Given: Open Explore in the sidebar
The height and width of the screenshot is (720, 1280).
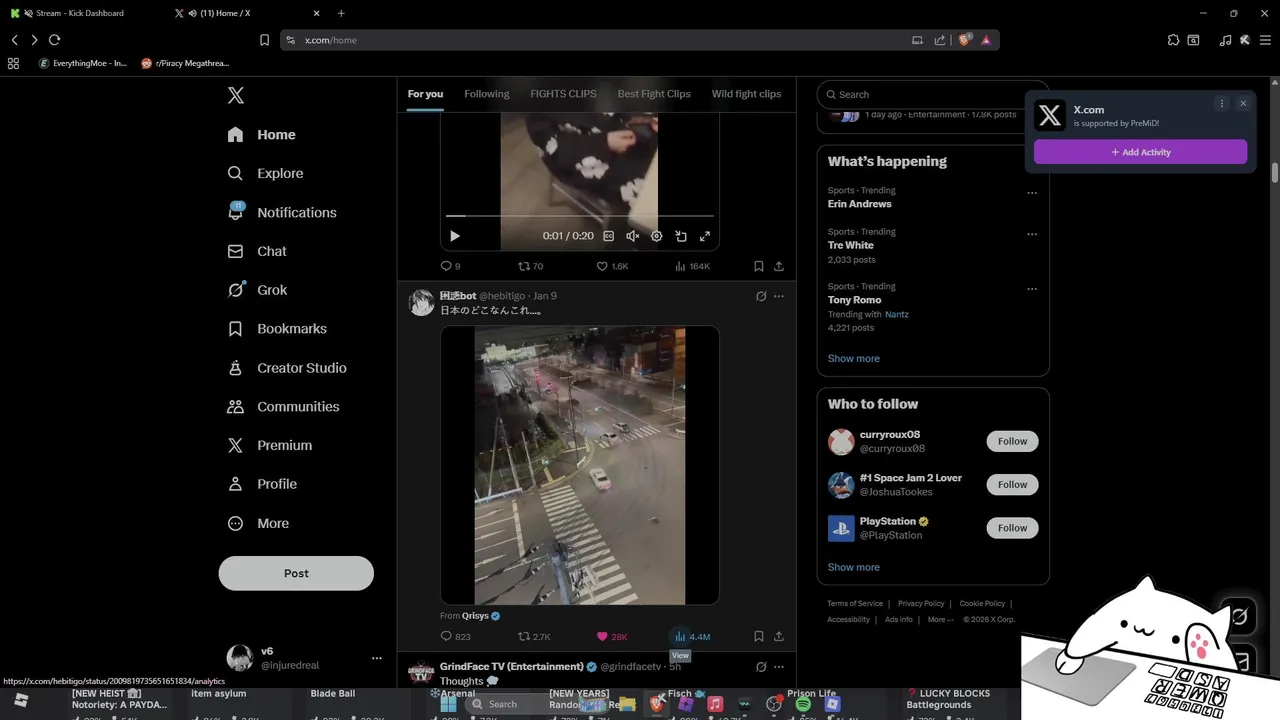Looking at the screenshot, I should [x=265, y=173].
